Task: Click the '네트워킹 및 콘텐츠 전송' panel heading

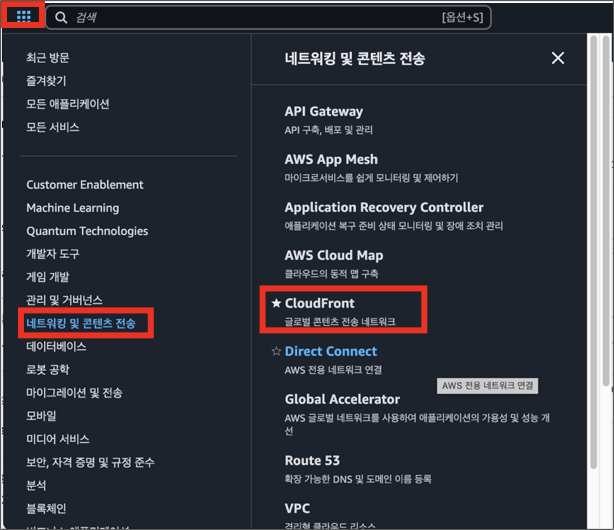Action: [x=354, y=58]
